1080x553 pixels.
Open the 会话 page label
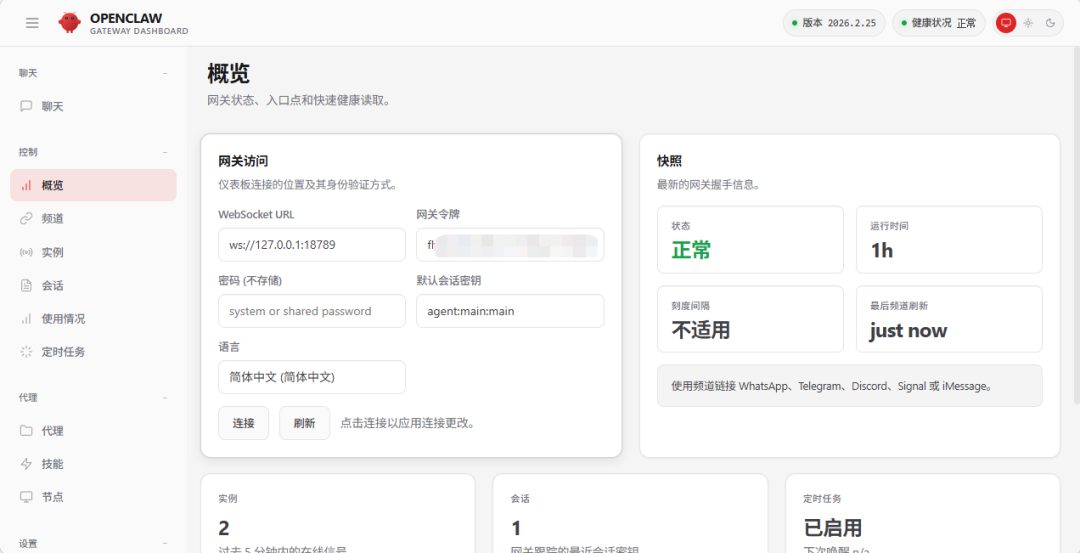[52, 285]
